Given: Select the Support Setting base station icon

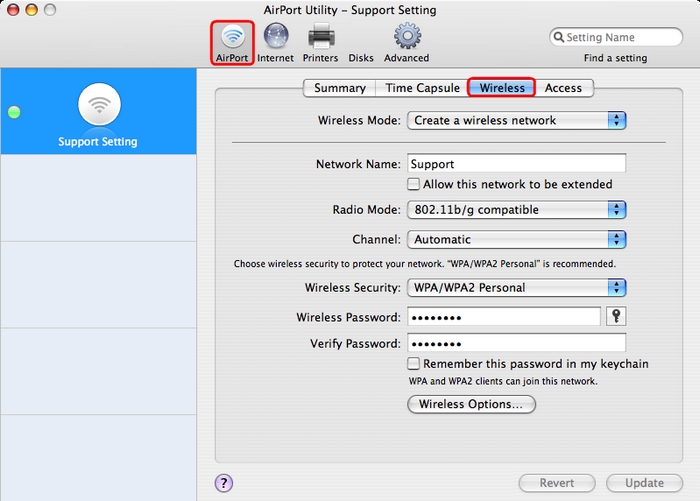Looking at the screenshot, I should click(x=99, y=104).
